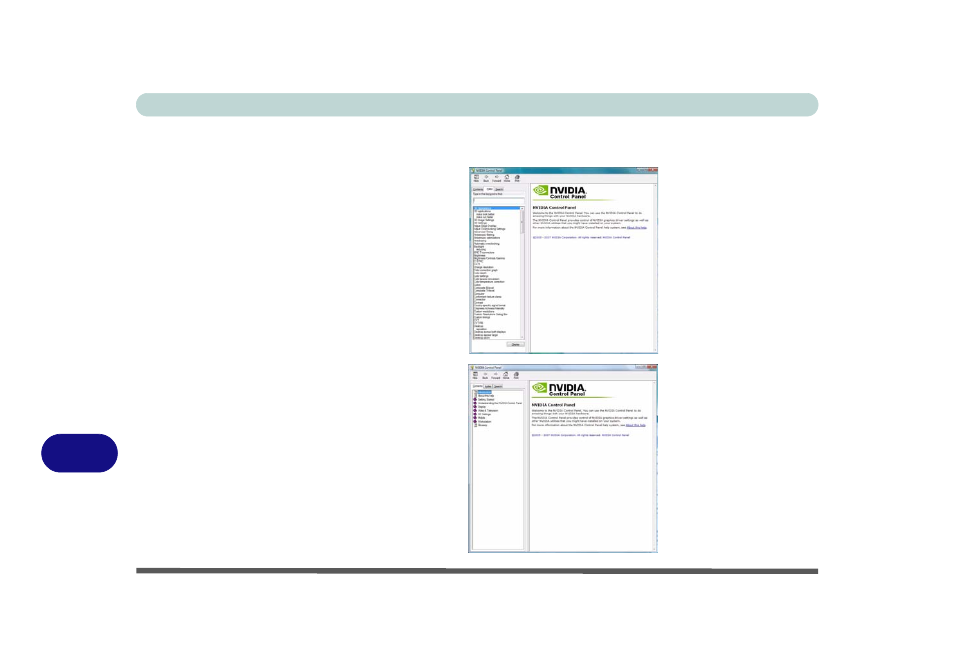954x672 pixels.
Task: Click Forward icon in upper help window
Action: (496, 178)
